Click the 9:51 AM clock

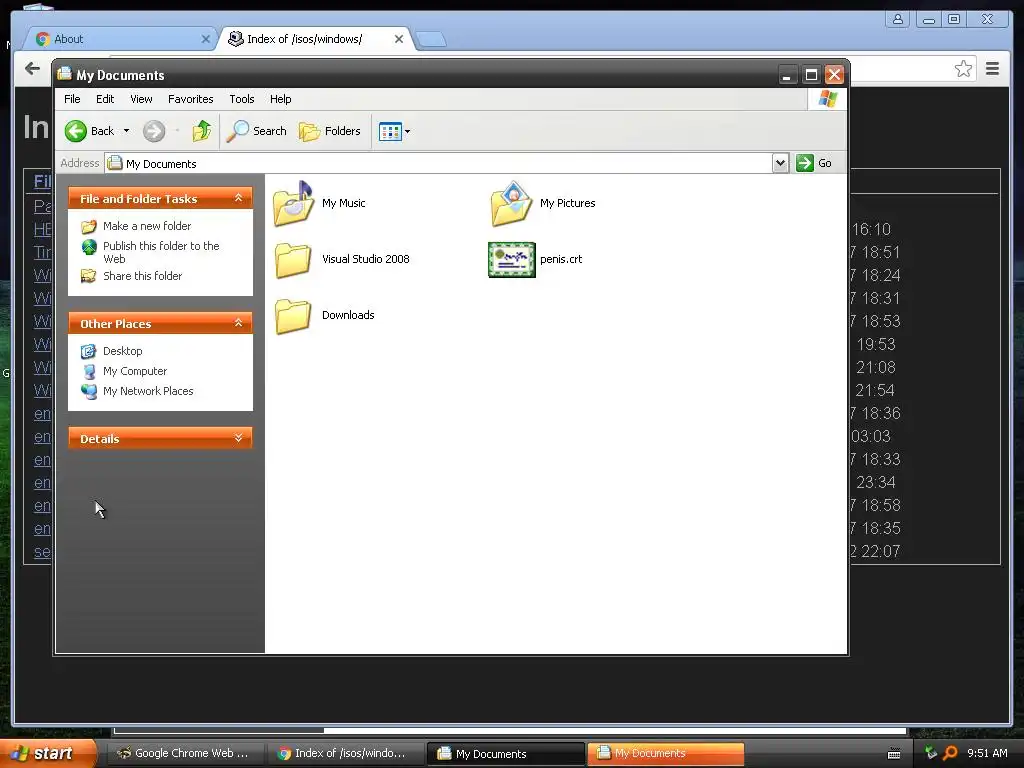point(987,754)
